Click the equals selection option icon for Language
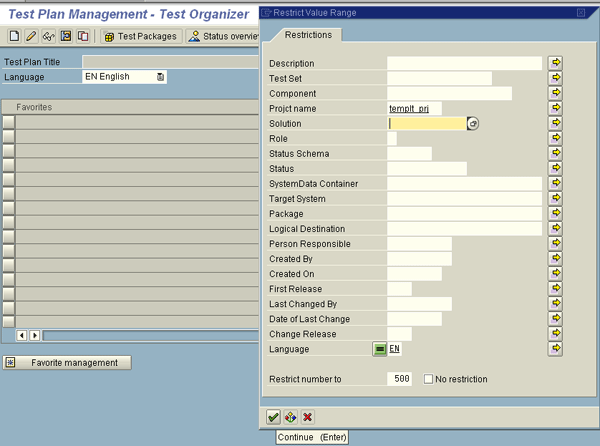600x446 pixels. point(380,349)
